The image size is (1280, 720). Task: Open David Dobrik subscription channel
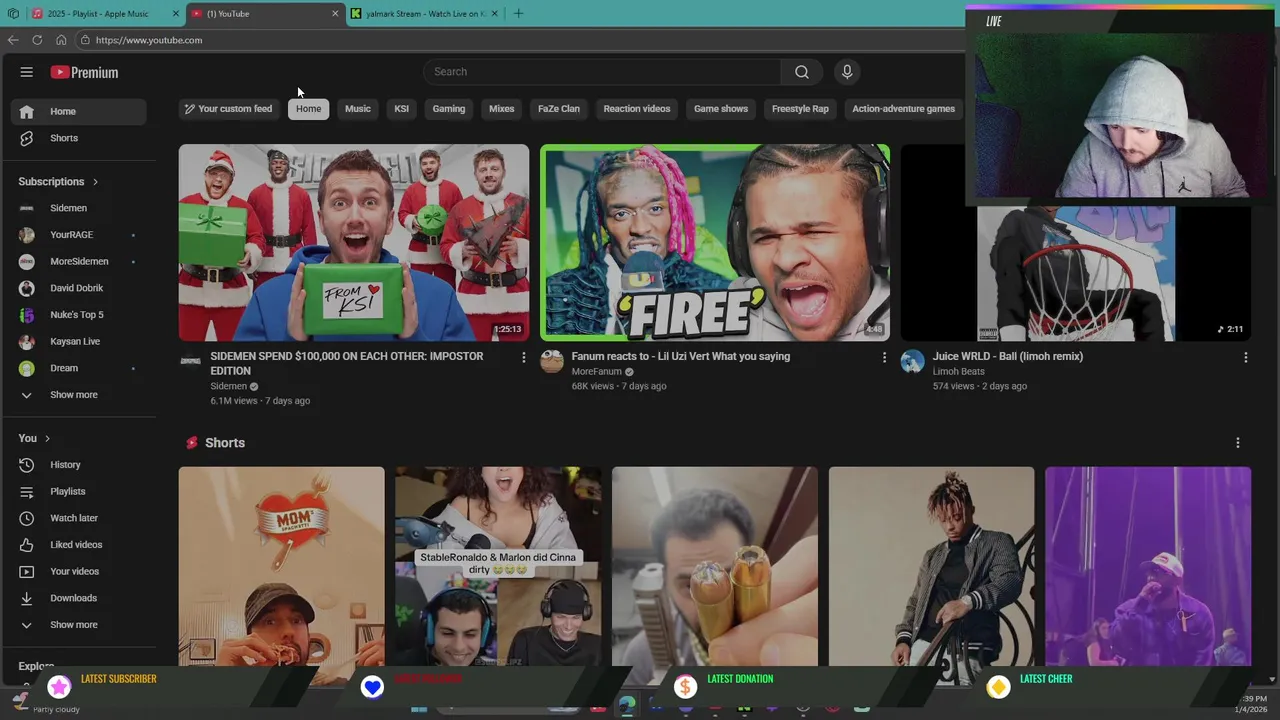[x=78, y=288]
